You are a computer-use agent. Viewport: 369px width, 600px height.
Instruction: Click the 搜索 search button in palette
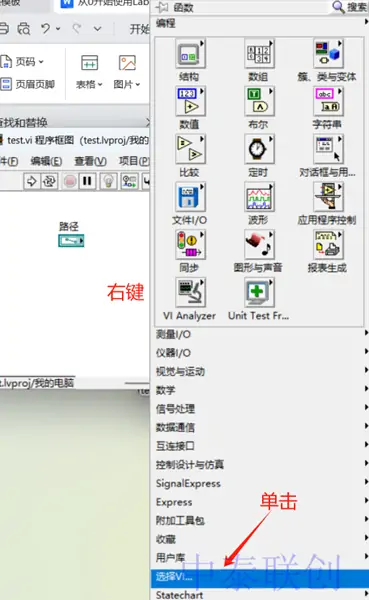click(349, 7)
